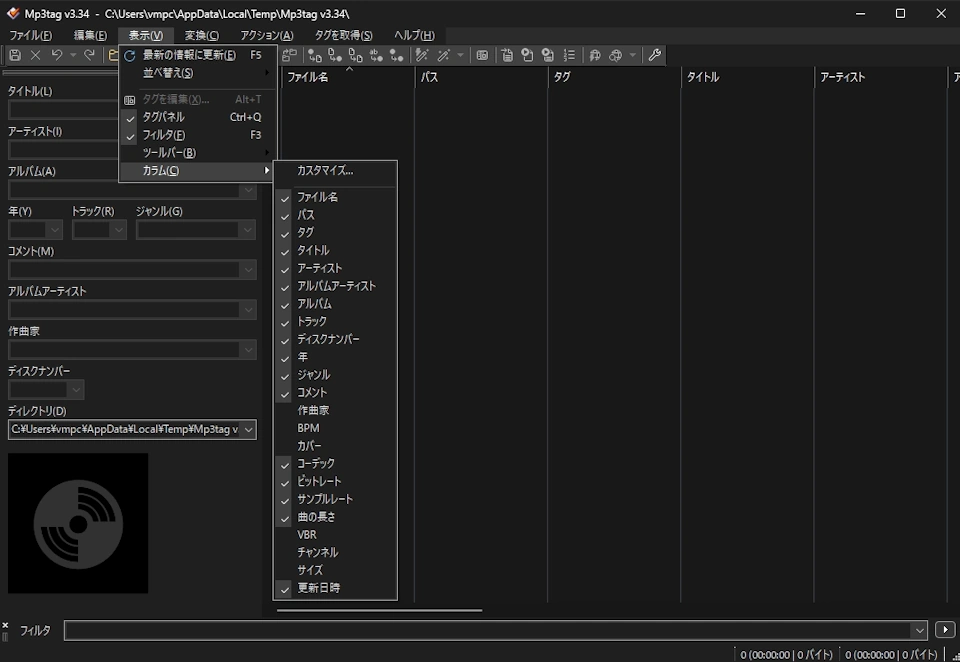Click the Remove tag X toolbar icon
The height and width of the screenshot is (662, 960).
click(x=36, y=55)
